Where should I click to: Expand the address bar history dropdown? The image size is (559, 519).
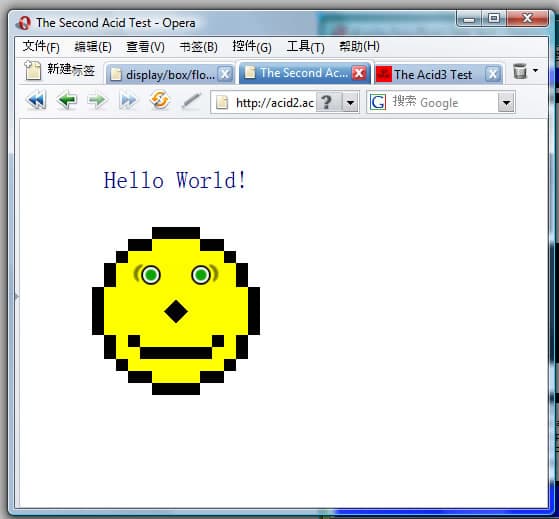[x=350, y=103]
